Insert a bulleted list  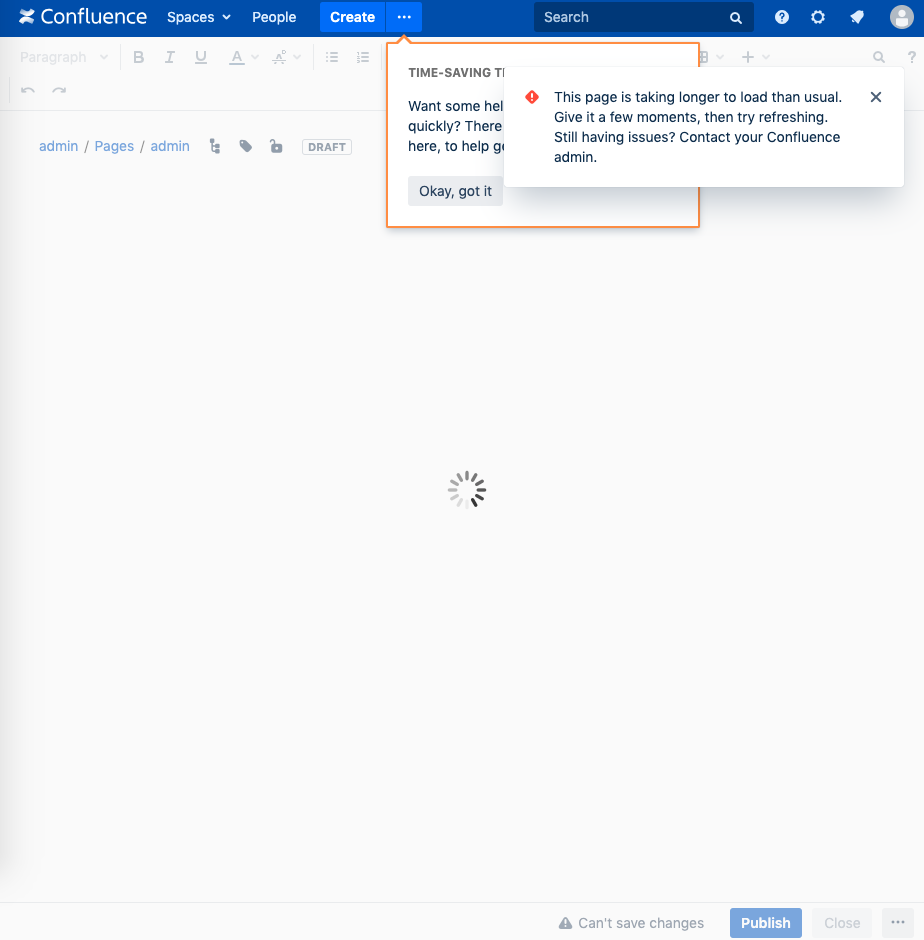332,57
